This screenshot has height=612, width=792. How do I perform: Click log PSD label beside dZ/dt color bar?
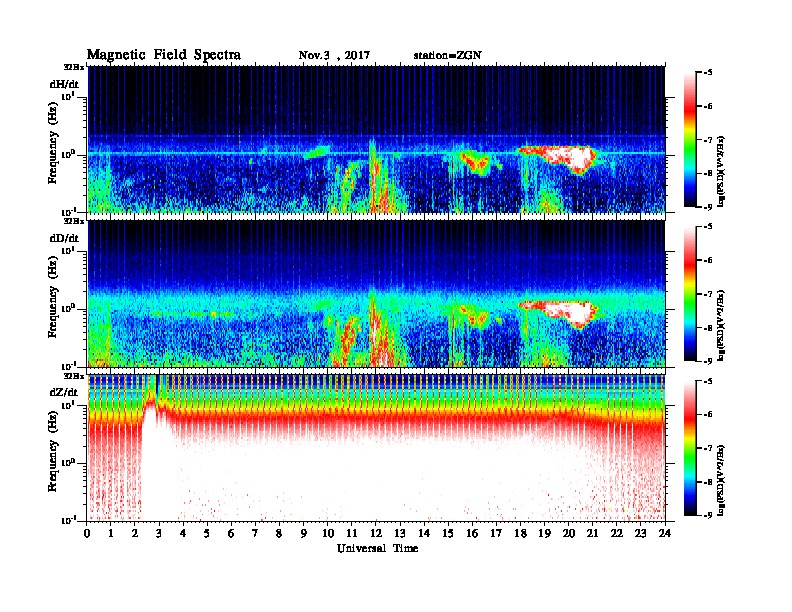pyautogui.click(x=721, y=480)
